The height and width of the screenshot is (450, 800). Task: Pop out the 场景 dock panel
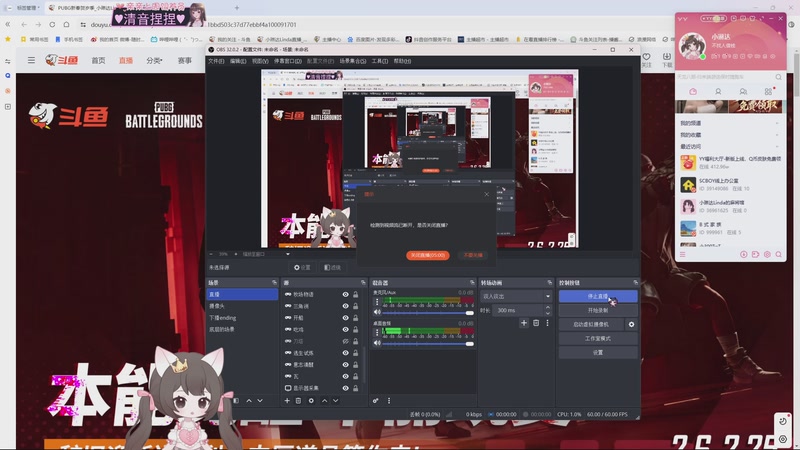(x=274, y=283)
